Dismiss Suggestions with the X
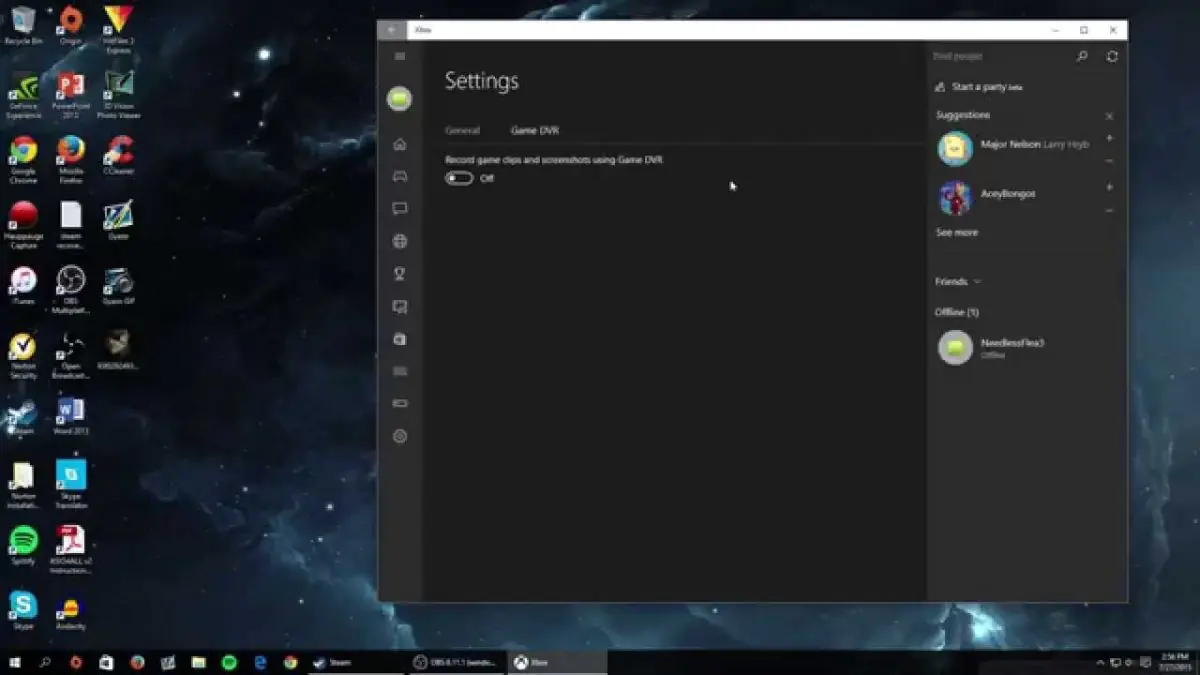This screenshot has height=675, width=1200. [x=1110, y=115]
